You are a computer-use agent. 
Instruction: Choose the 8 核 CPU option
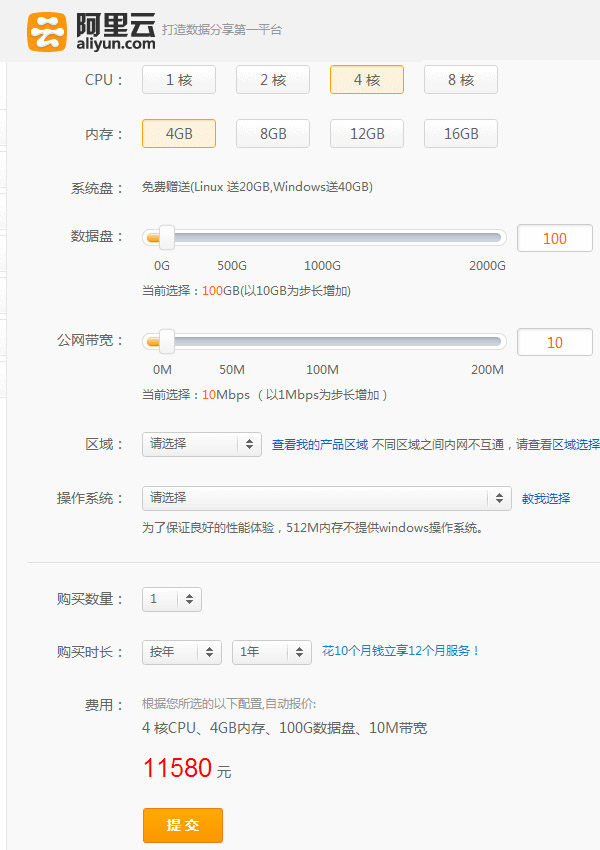coord(461,80)
